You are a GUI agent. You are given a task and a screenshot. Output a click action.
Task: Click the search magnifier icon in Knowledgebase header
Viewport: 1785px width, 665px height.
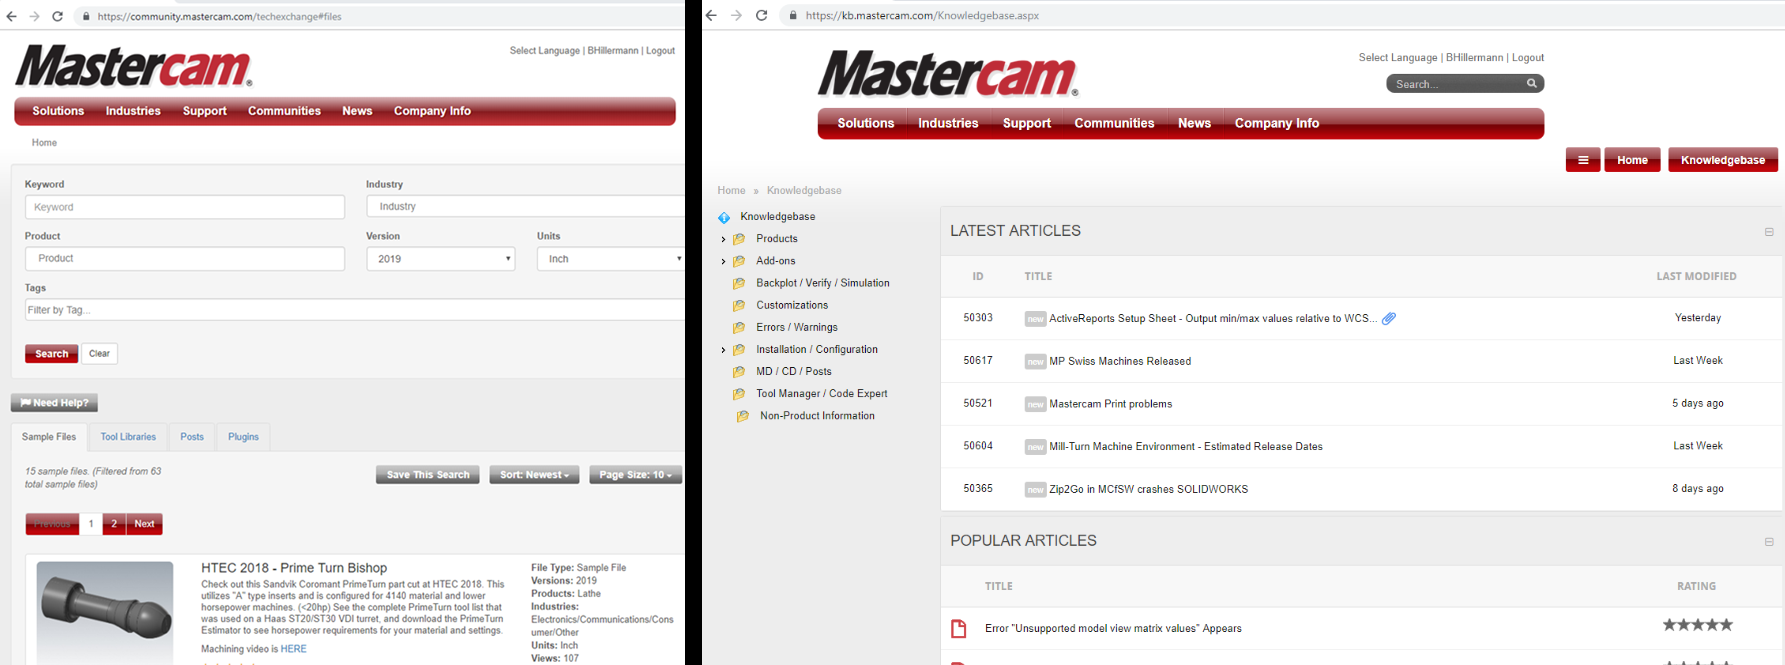1531,84
